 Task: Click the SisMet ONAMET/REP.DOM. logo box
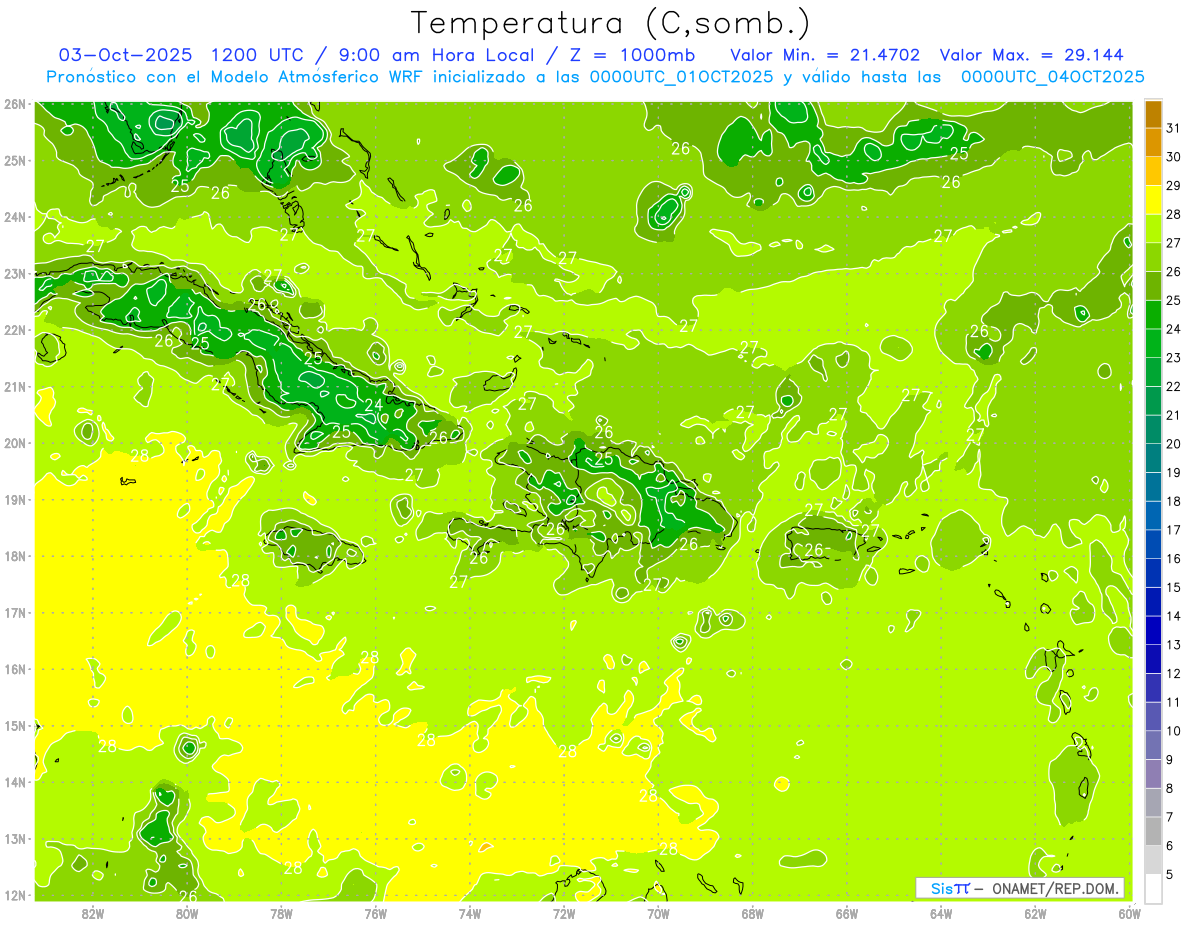click(1020, 888)
